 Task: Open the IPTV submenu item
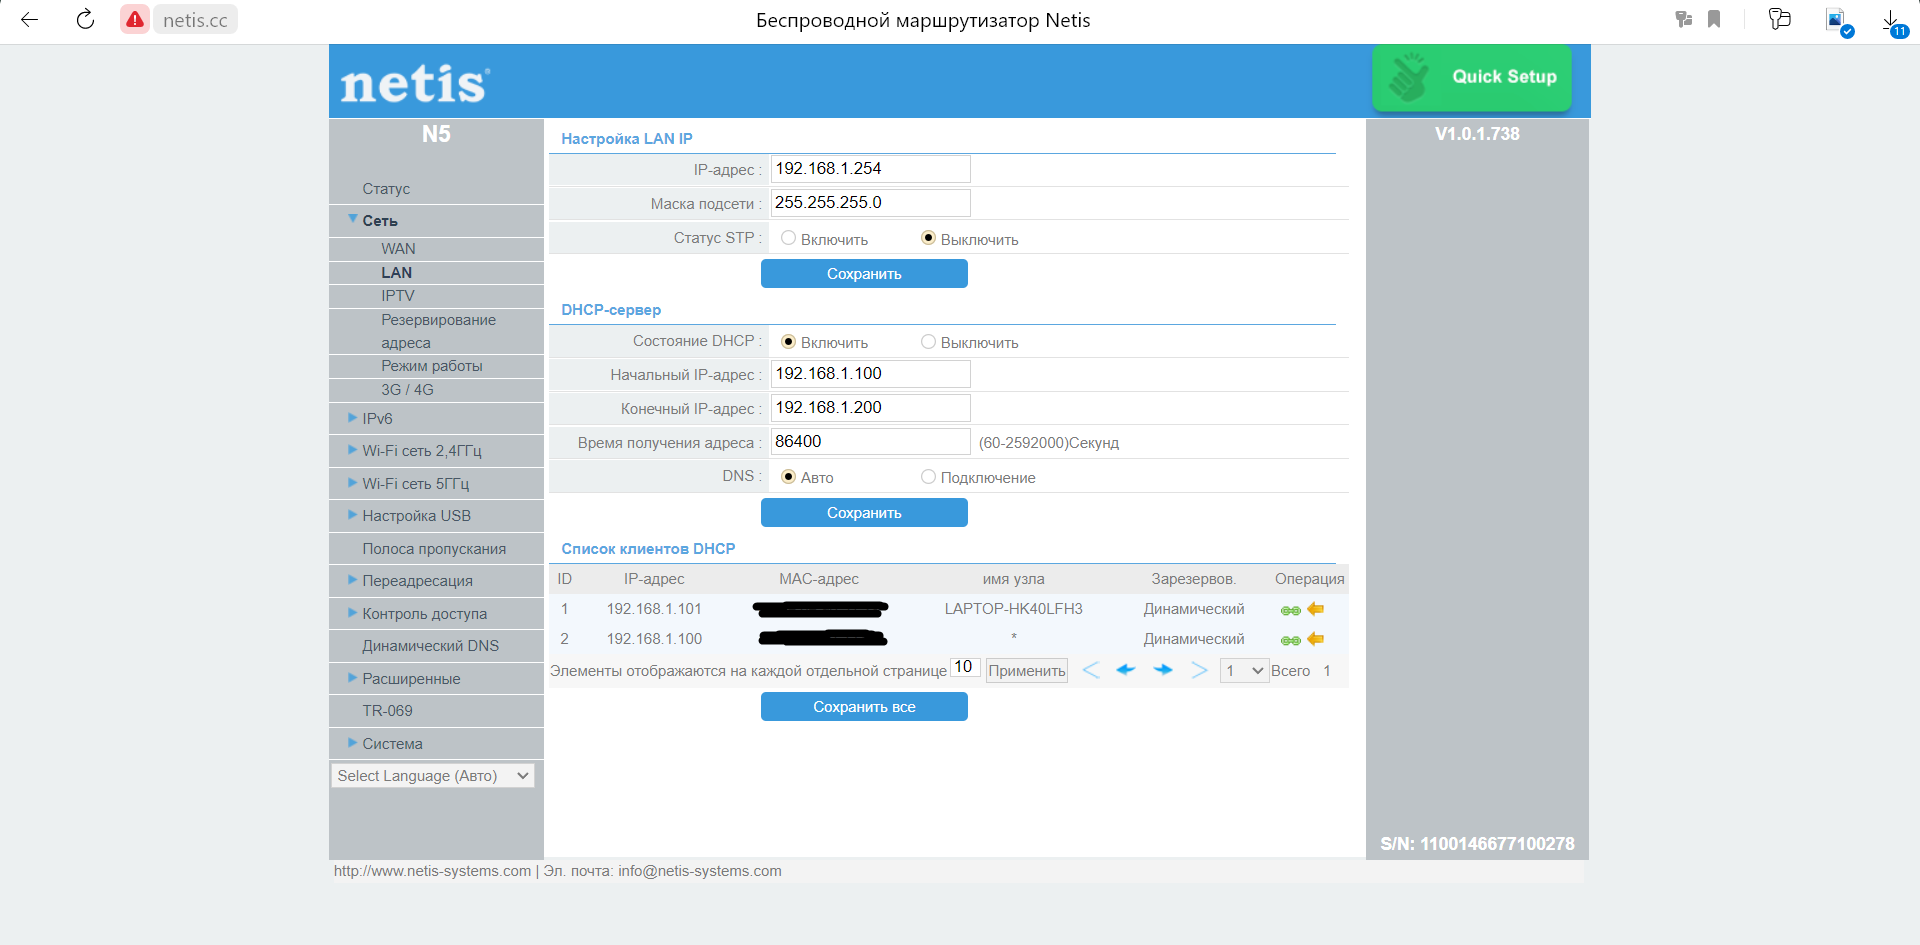pyautogui.click(x=397, y=295)
